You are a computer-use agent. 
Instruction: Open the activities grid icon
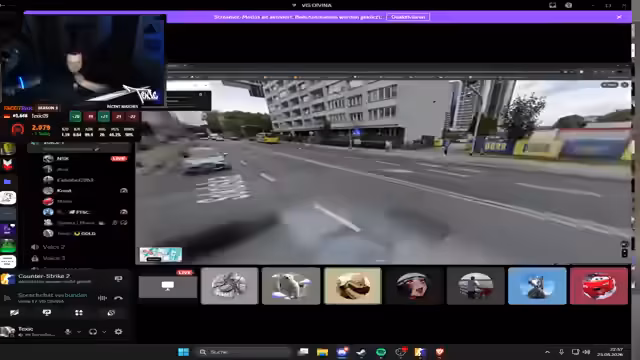79,313
